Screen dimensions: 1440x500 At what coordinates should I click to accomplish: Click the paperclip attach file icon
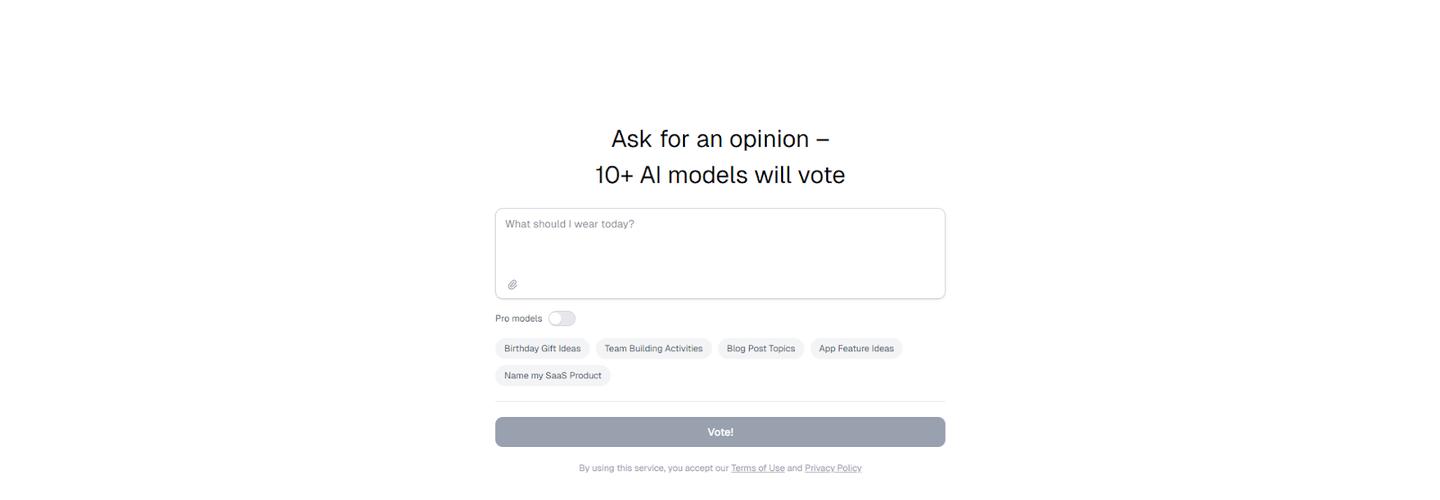(512, 285)
